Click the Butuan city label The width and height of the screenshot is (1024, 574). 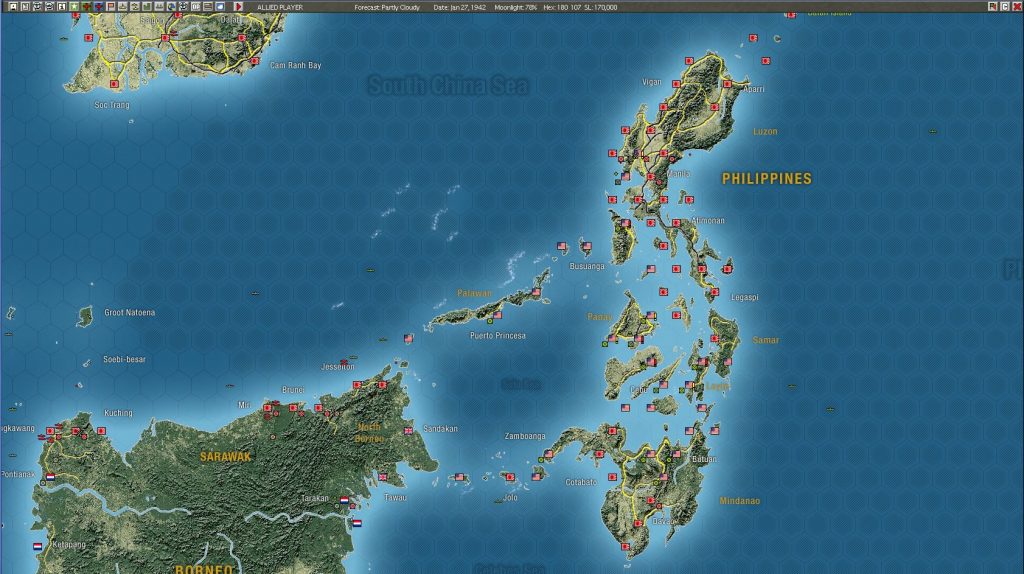(x=704, y=459)
